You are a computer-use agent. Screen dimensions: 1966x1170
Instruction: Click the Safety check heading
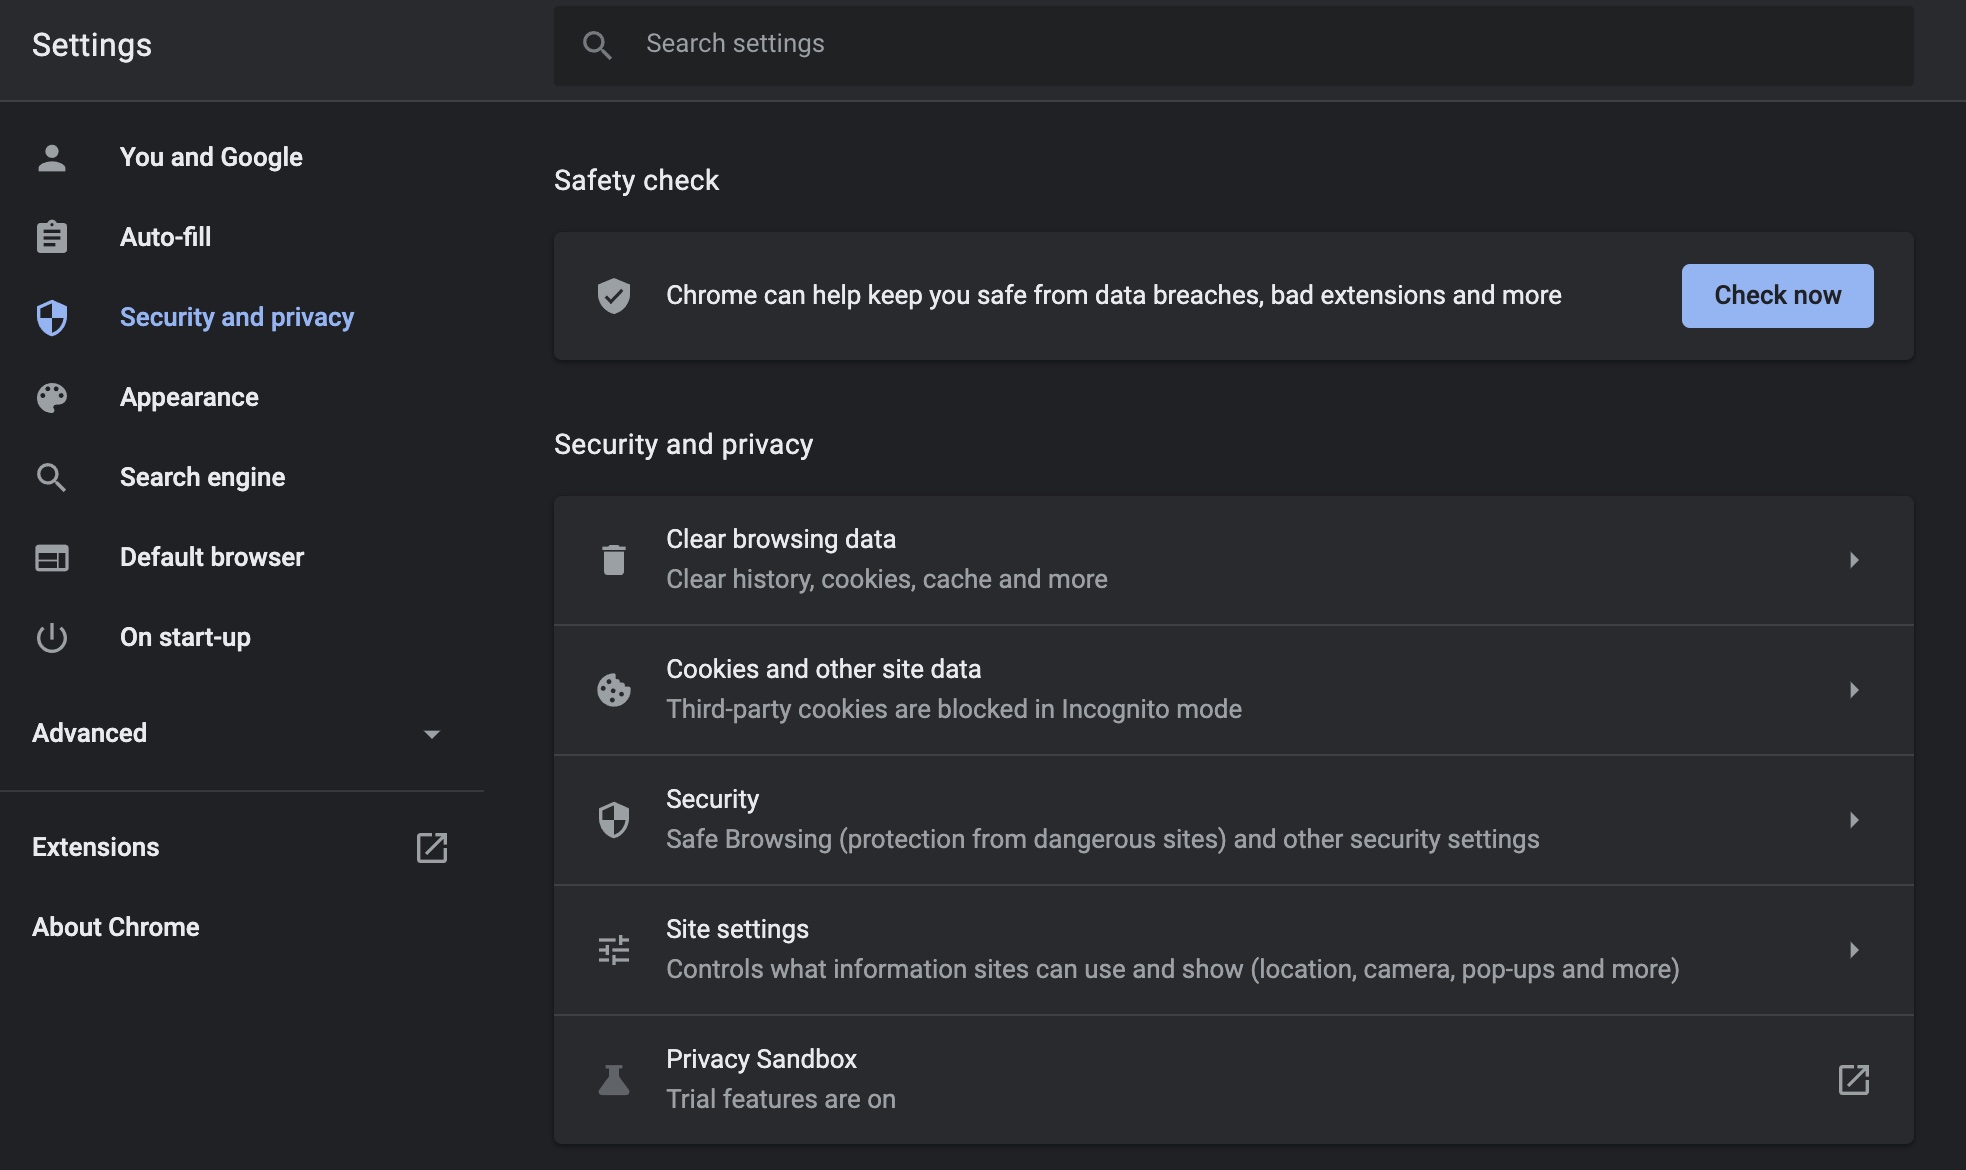pos(636,180)
